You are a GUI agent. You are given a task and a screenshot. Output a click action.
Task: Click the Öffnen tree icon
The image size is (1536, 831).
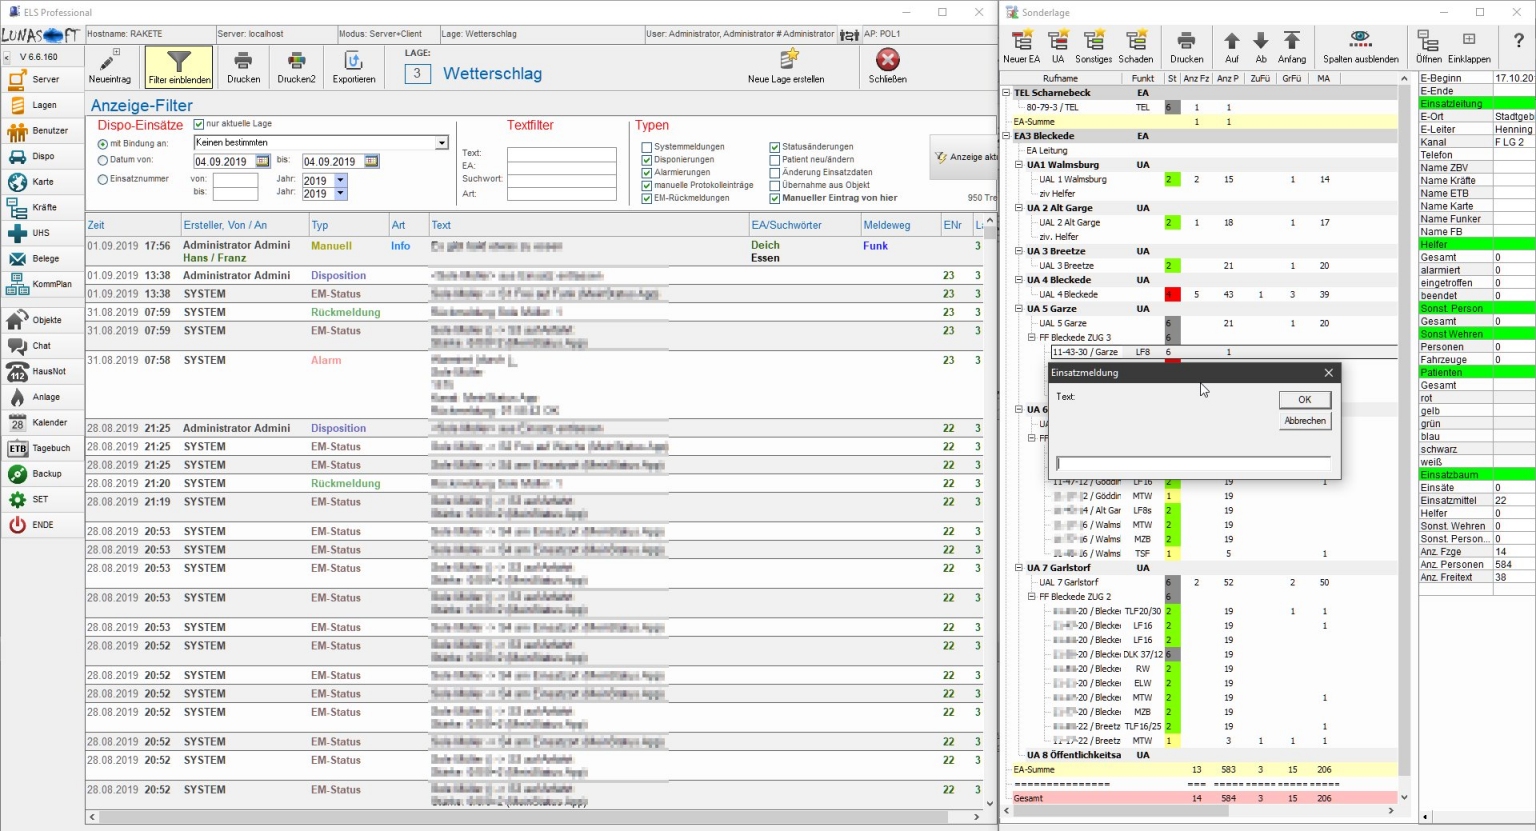click(x=1428, y=41)
